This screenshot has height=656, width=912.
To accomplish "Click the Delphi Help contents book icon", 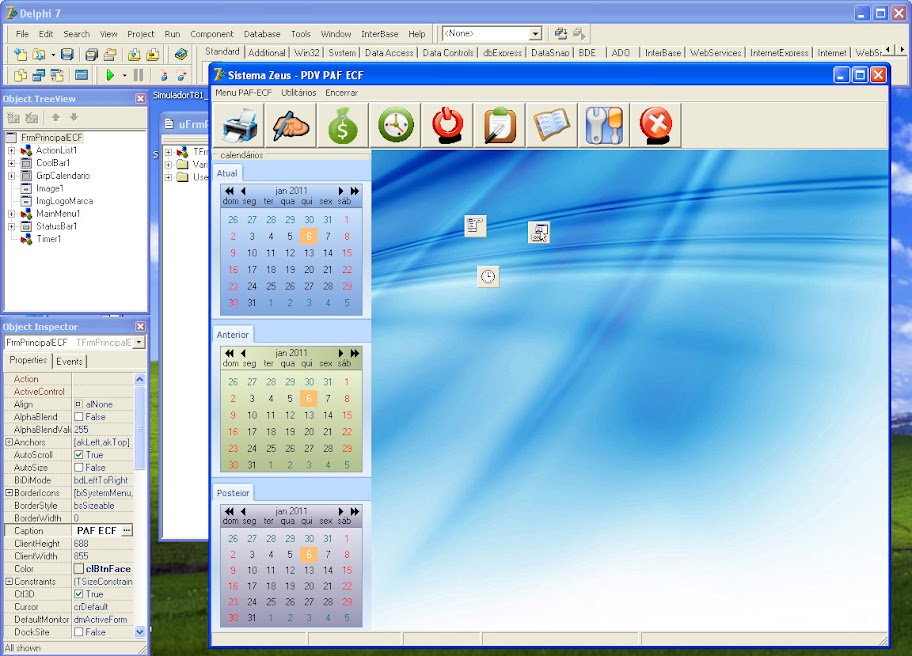I will point(181,55).
